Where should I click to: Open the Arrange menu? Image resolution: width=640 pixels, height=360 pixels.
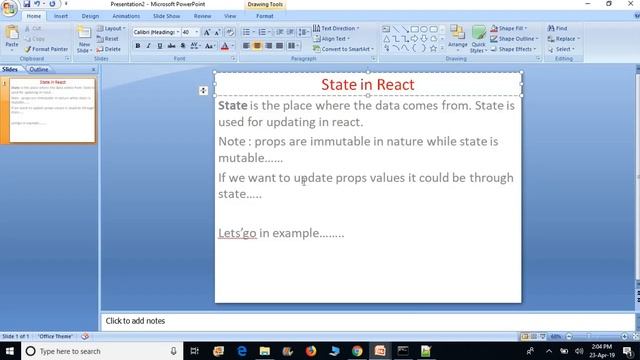458,38
